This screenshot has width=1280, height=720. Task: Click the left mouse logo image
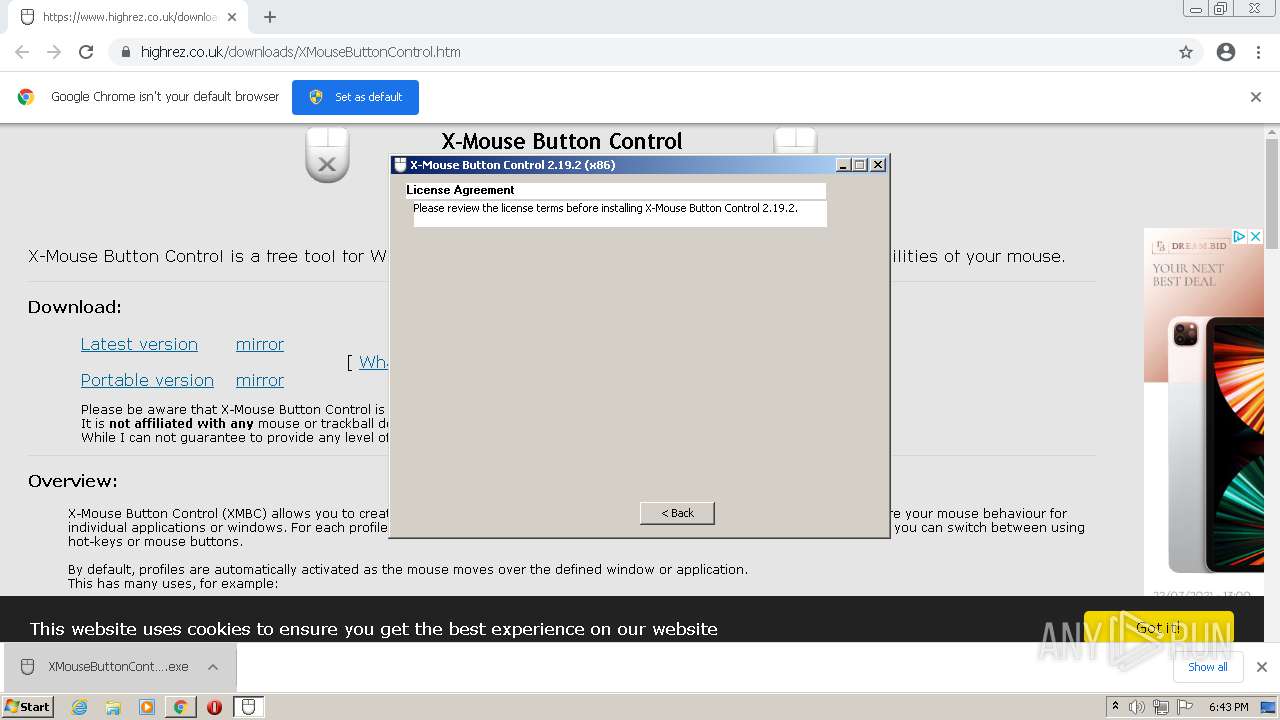(x=327, y=154)
